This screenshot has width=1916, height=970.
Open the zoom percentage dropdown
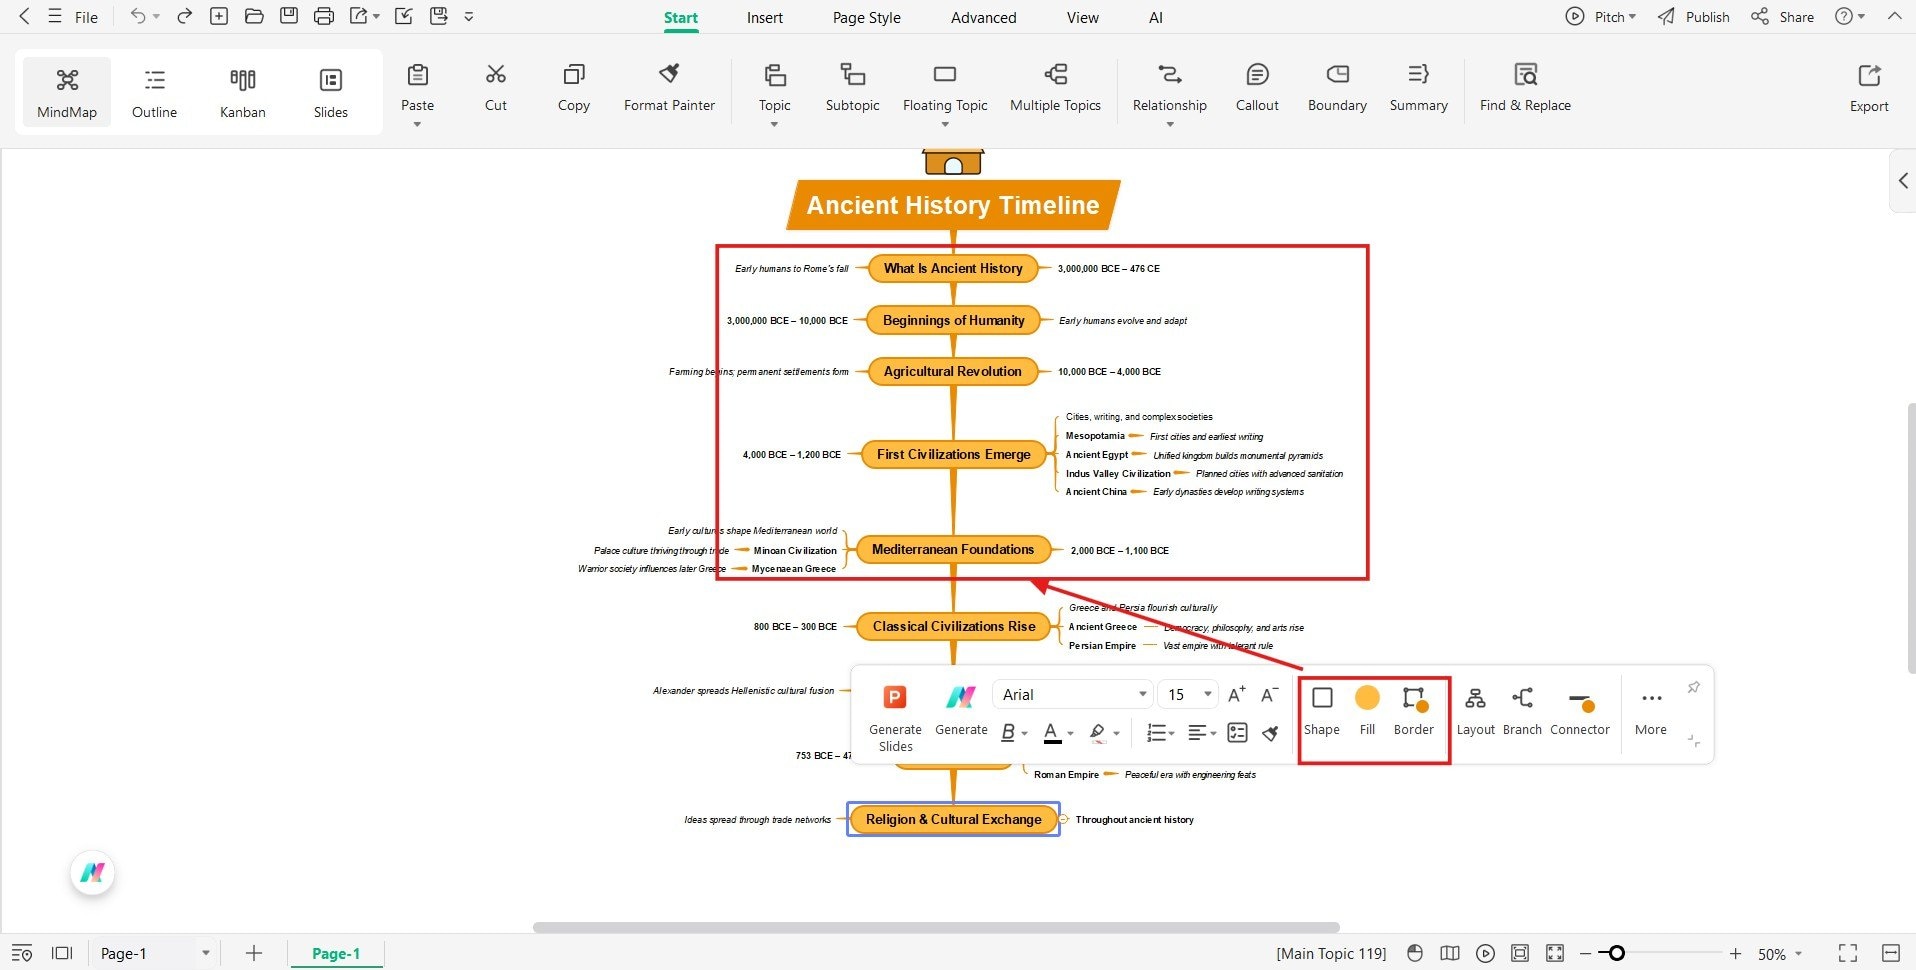pyautogui.click(x=1779, y=953)
